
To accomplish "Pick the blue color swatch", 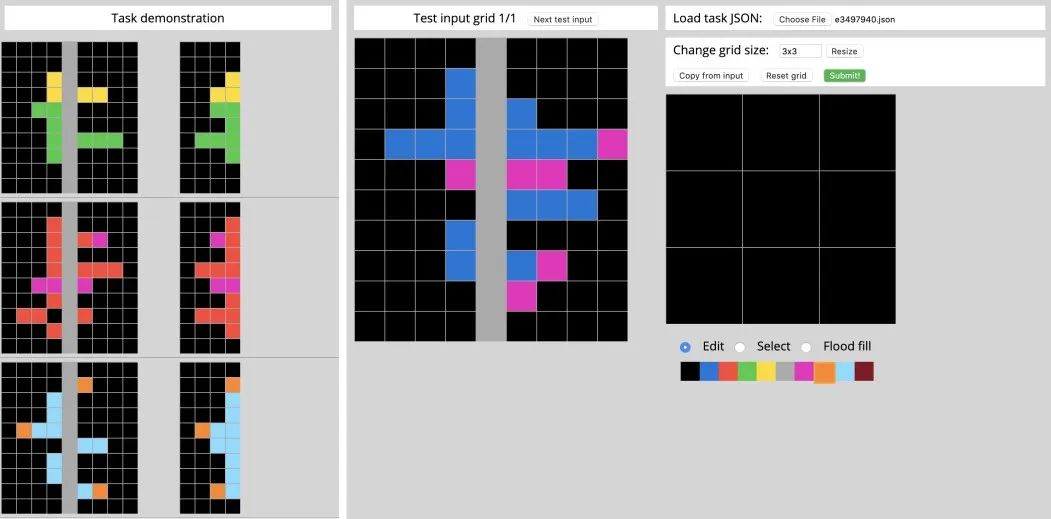I will (x=709, y=371).
